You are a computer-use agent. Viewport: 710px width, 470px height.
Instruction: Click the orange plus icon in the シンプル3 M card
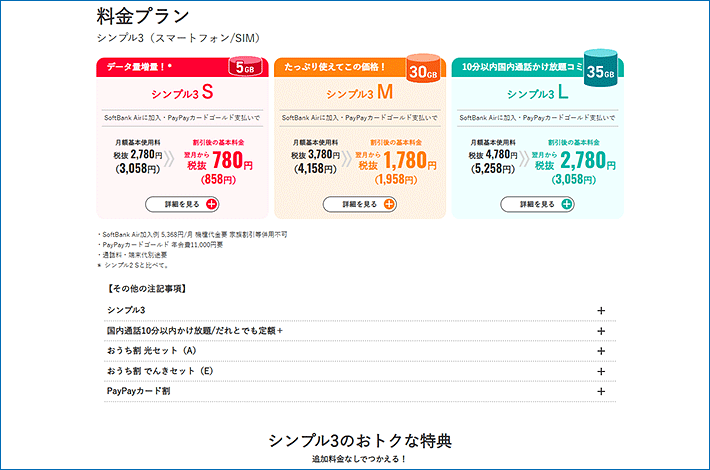(x=389, y=204)
